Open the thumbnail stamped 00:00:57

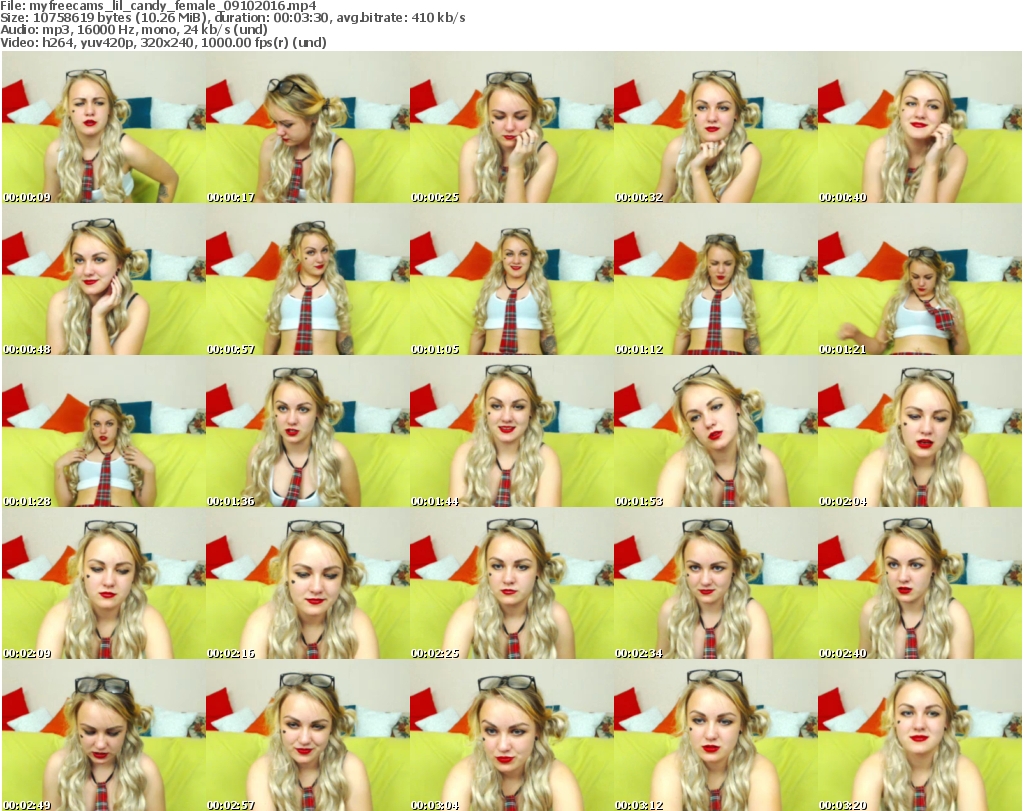308,279
